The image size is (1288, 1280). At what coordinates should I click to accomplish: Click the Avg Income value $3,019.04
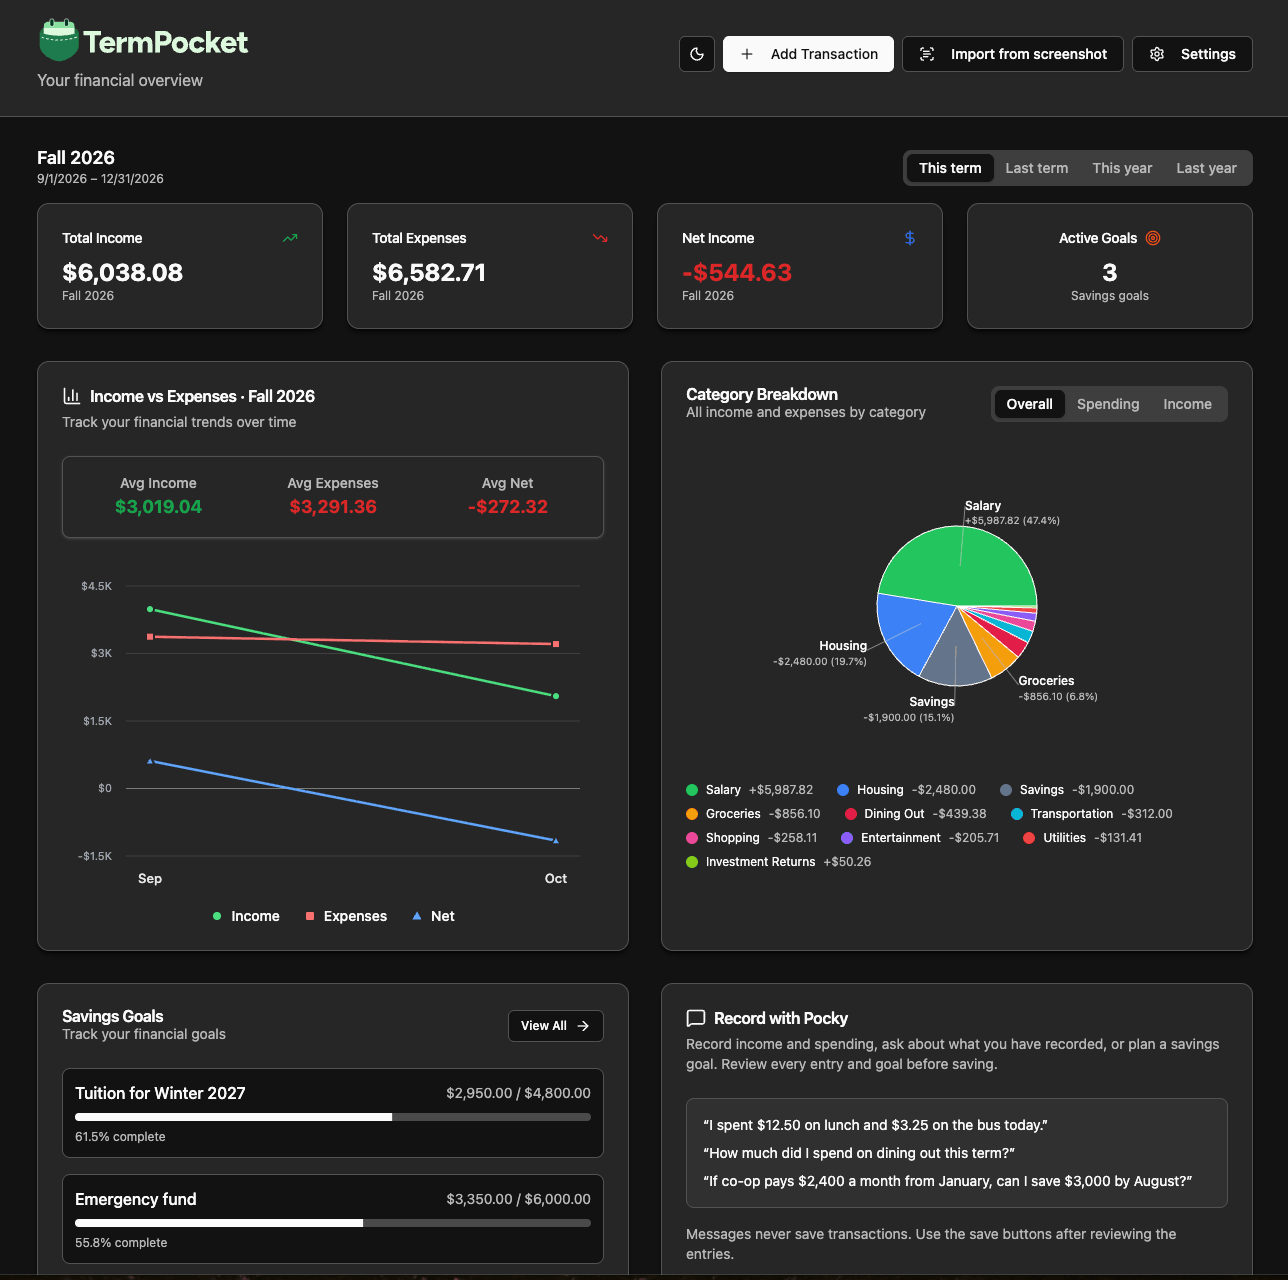pos(158,507)
